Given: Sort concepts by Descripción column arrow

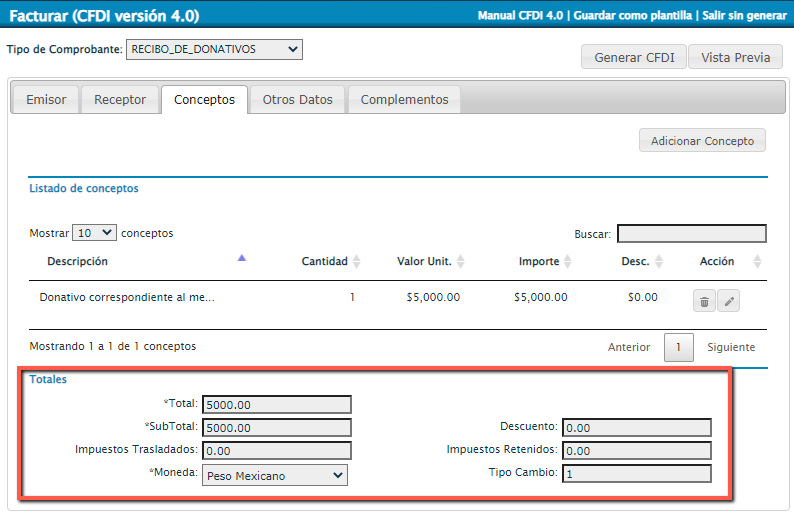Looking at the screenshot, I should (241, 259).
